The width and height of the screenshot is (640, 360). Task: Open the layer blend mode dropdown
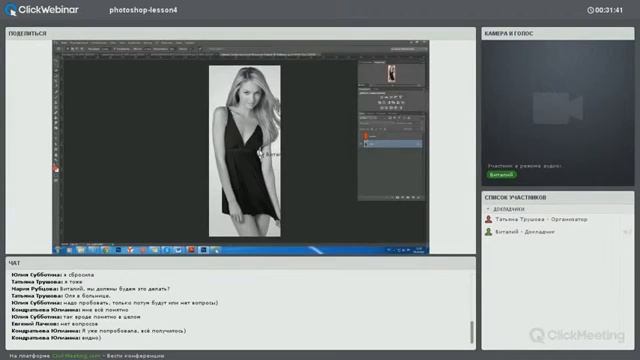pos(377,123)
